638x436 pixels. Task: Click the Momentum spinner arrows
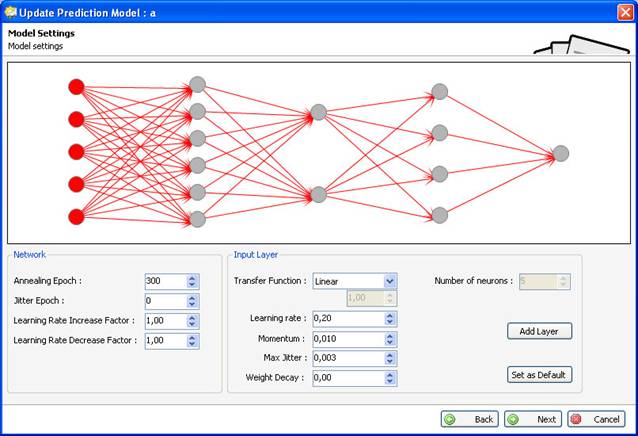coord(390,338)
